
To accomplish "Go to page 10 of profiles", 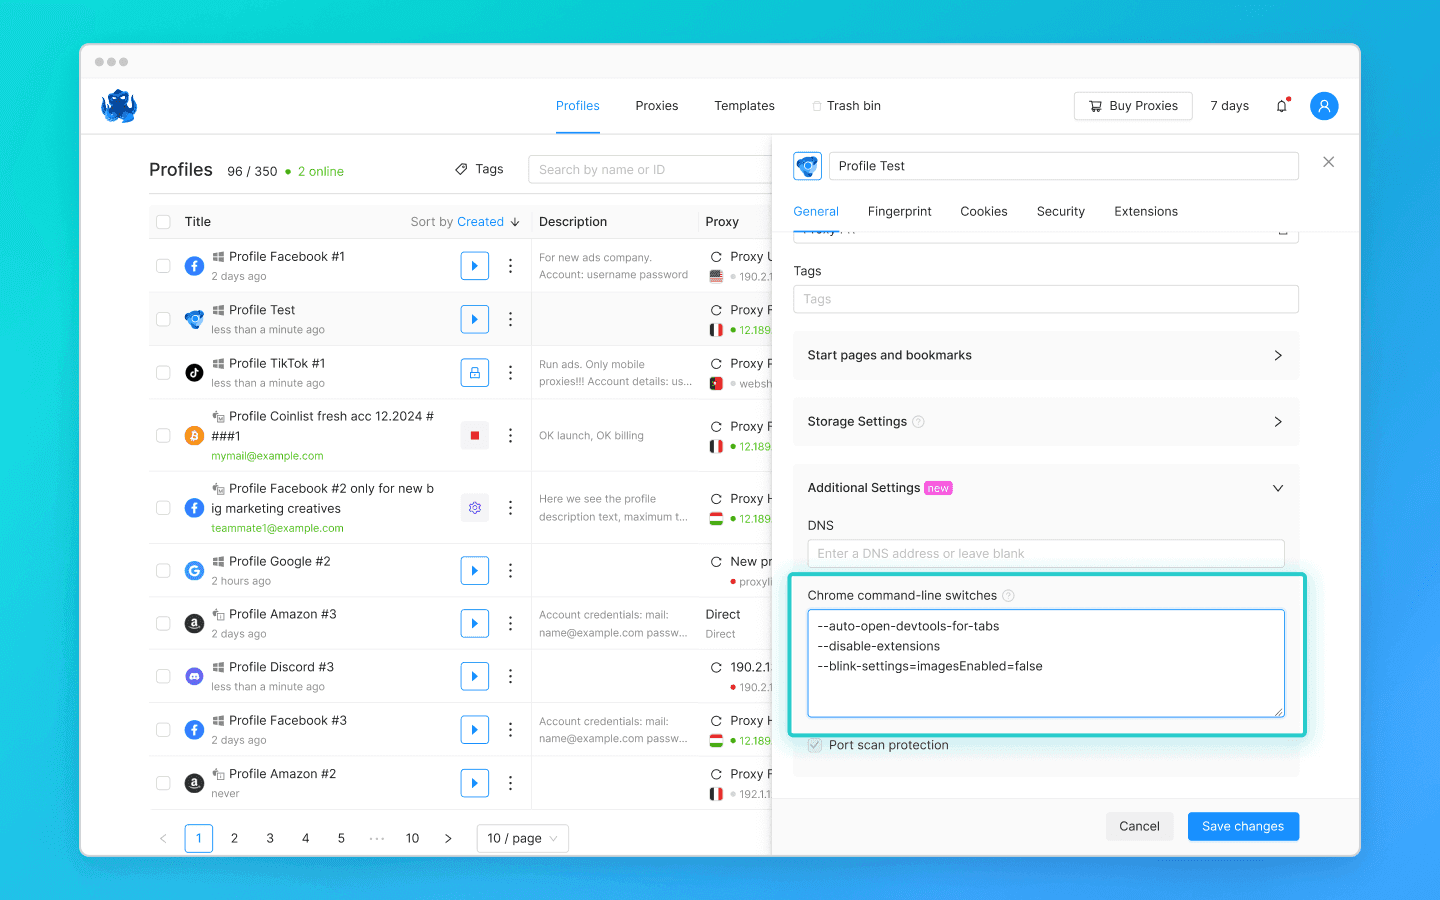I will pos(412,838).
